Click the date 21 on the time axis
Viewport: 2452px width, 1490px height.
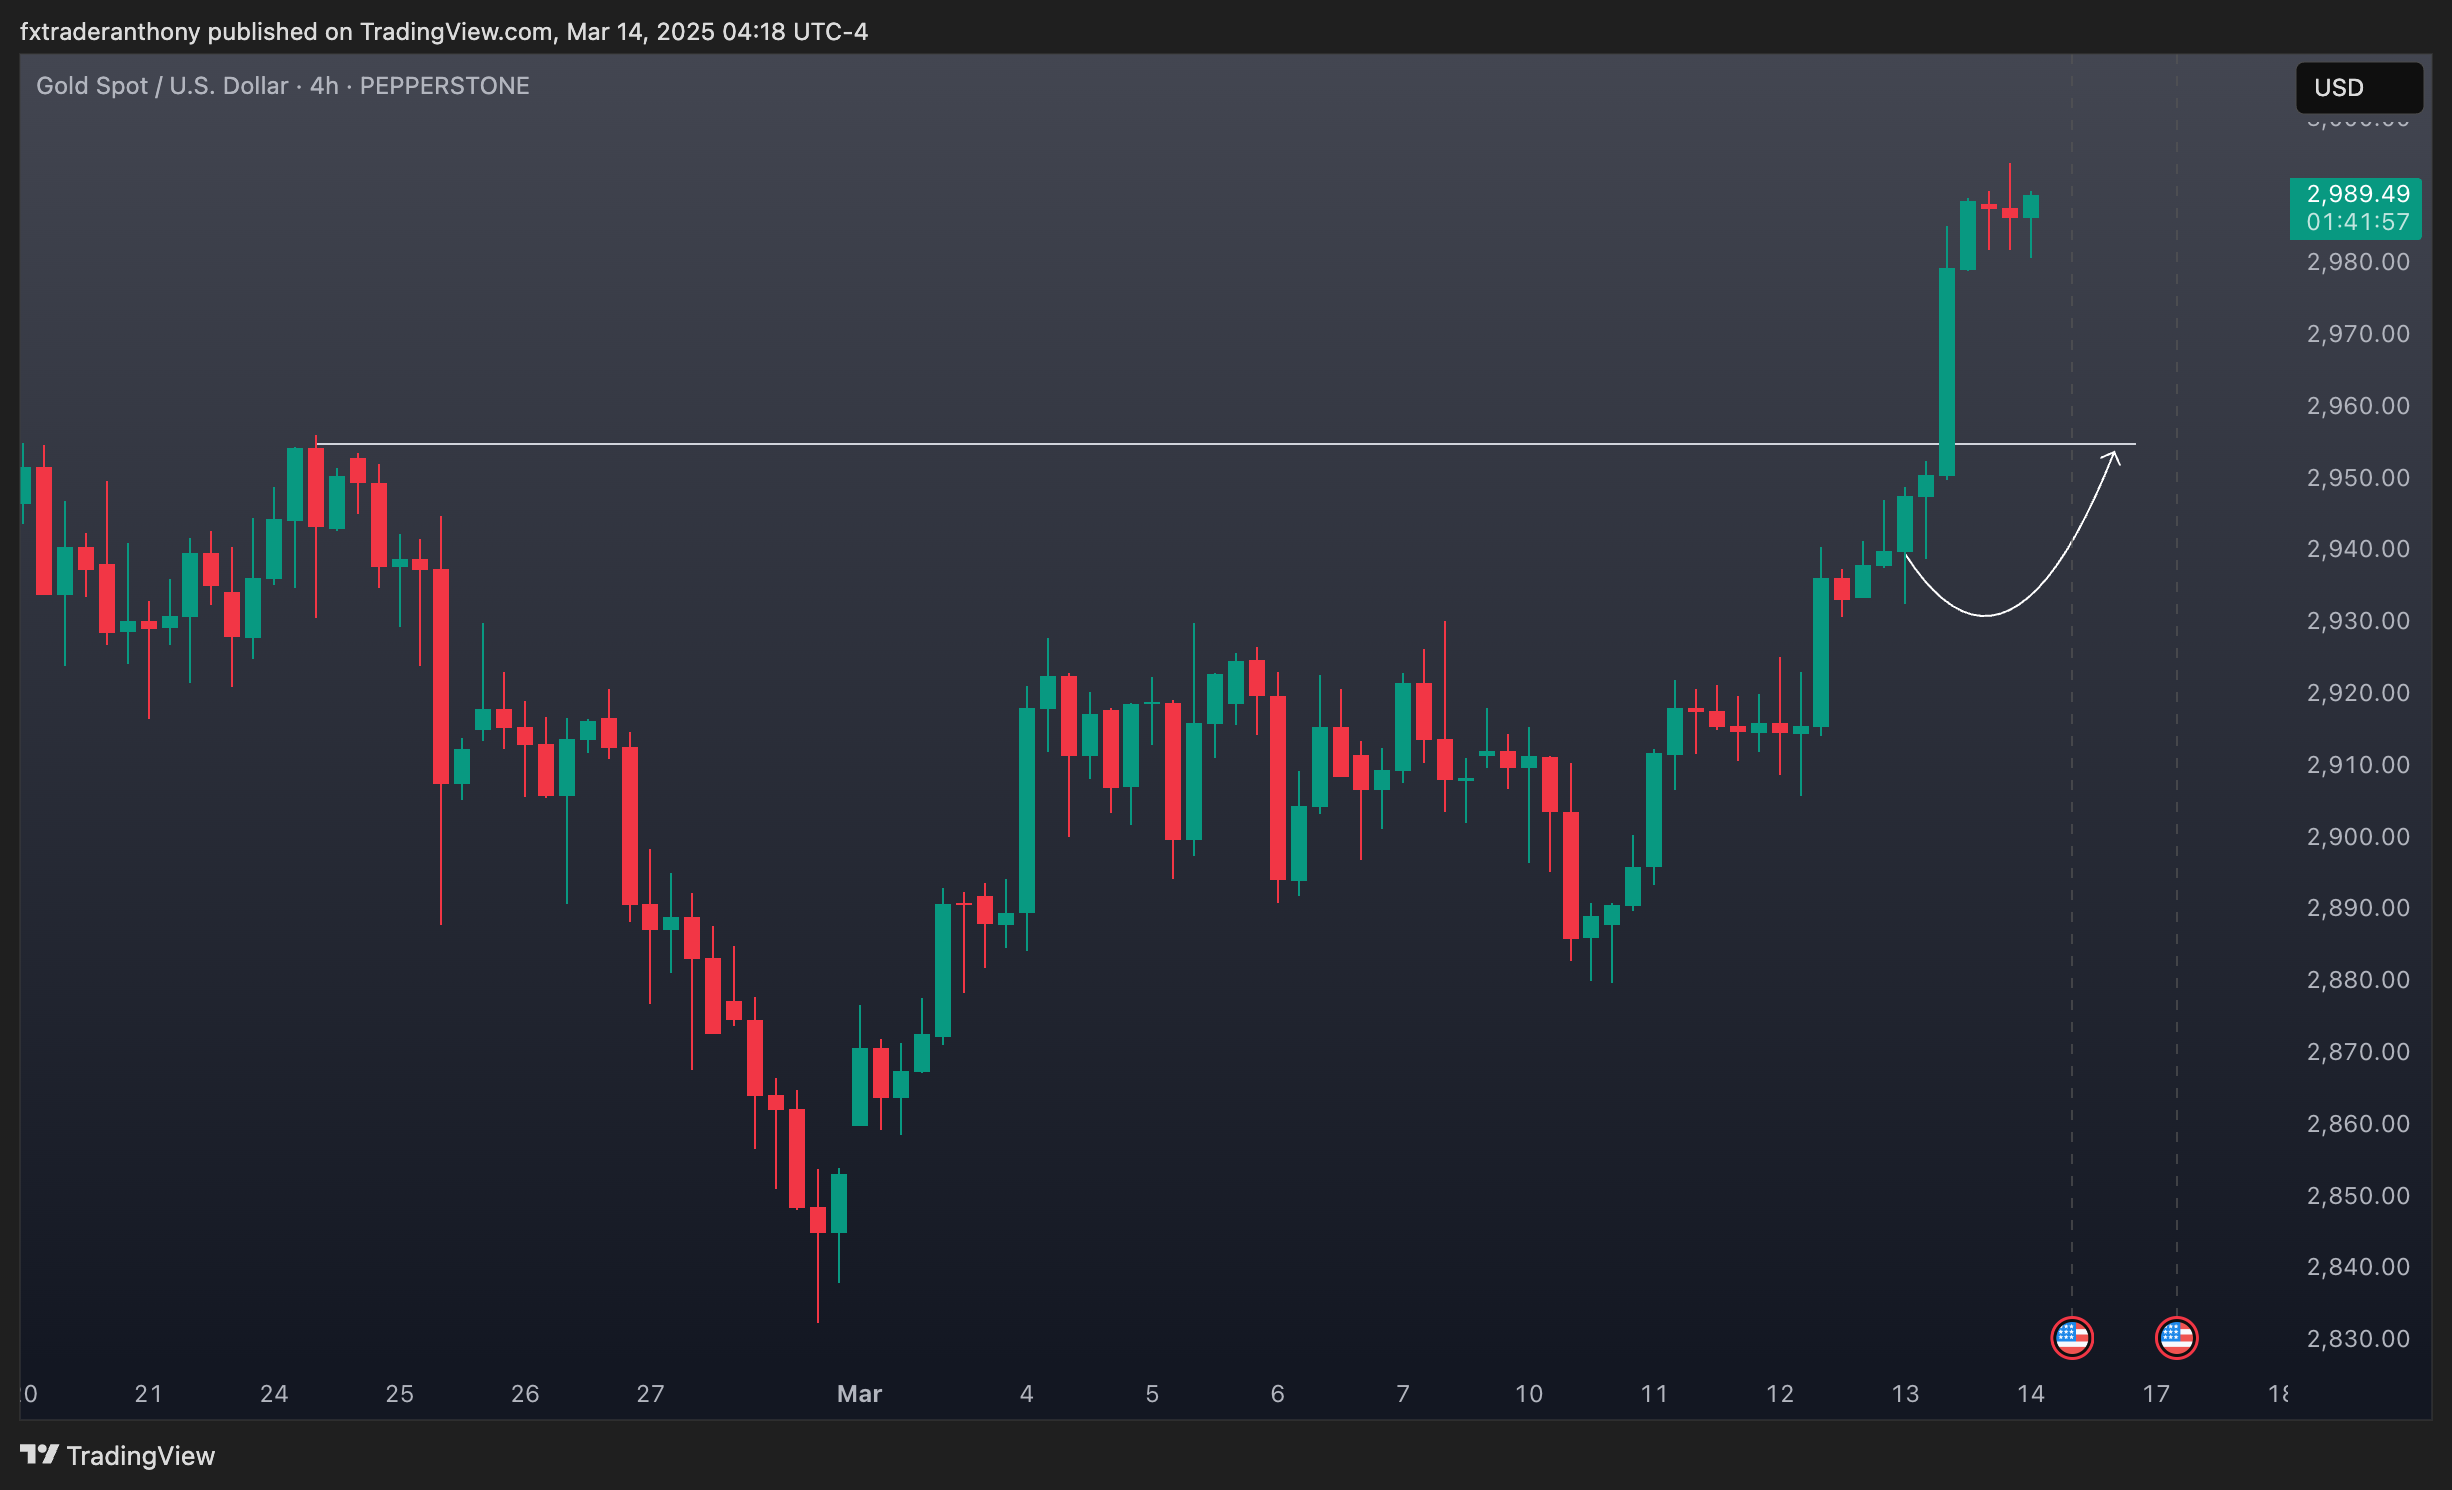148,1394
